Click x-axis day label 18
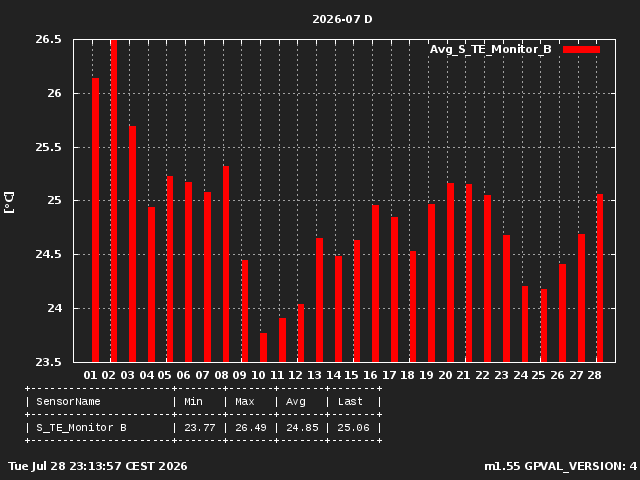Image resolution: width=640 pixels, height=480 pixels. pos(407,375)
